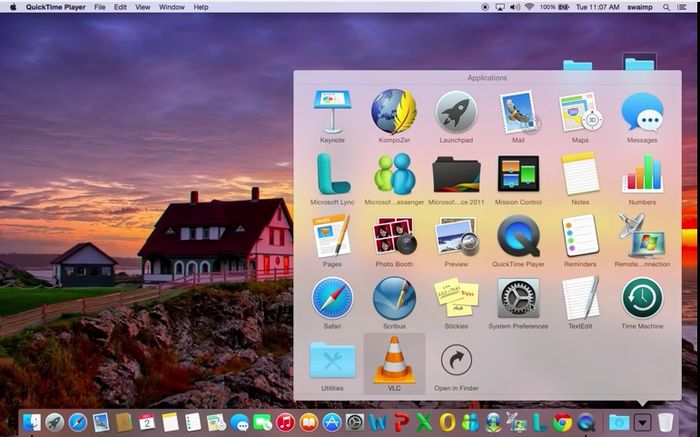Open Calendar in the Dock
The image size is (700, 437).
[147, 422]
